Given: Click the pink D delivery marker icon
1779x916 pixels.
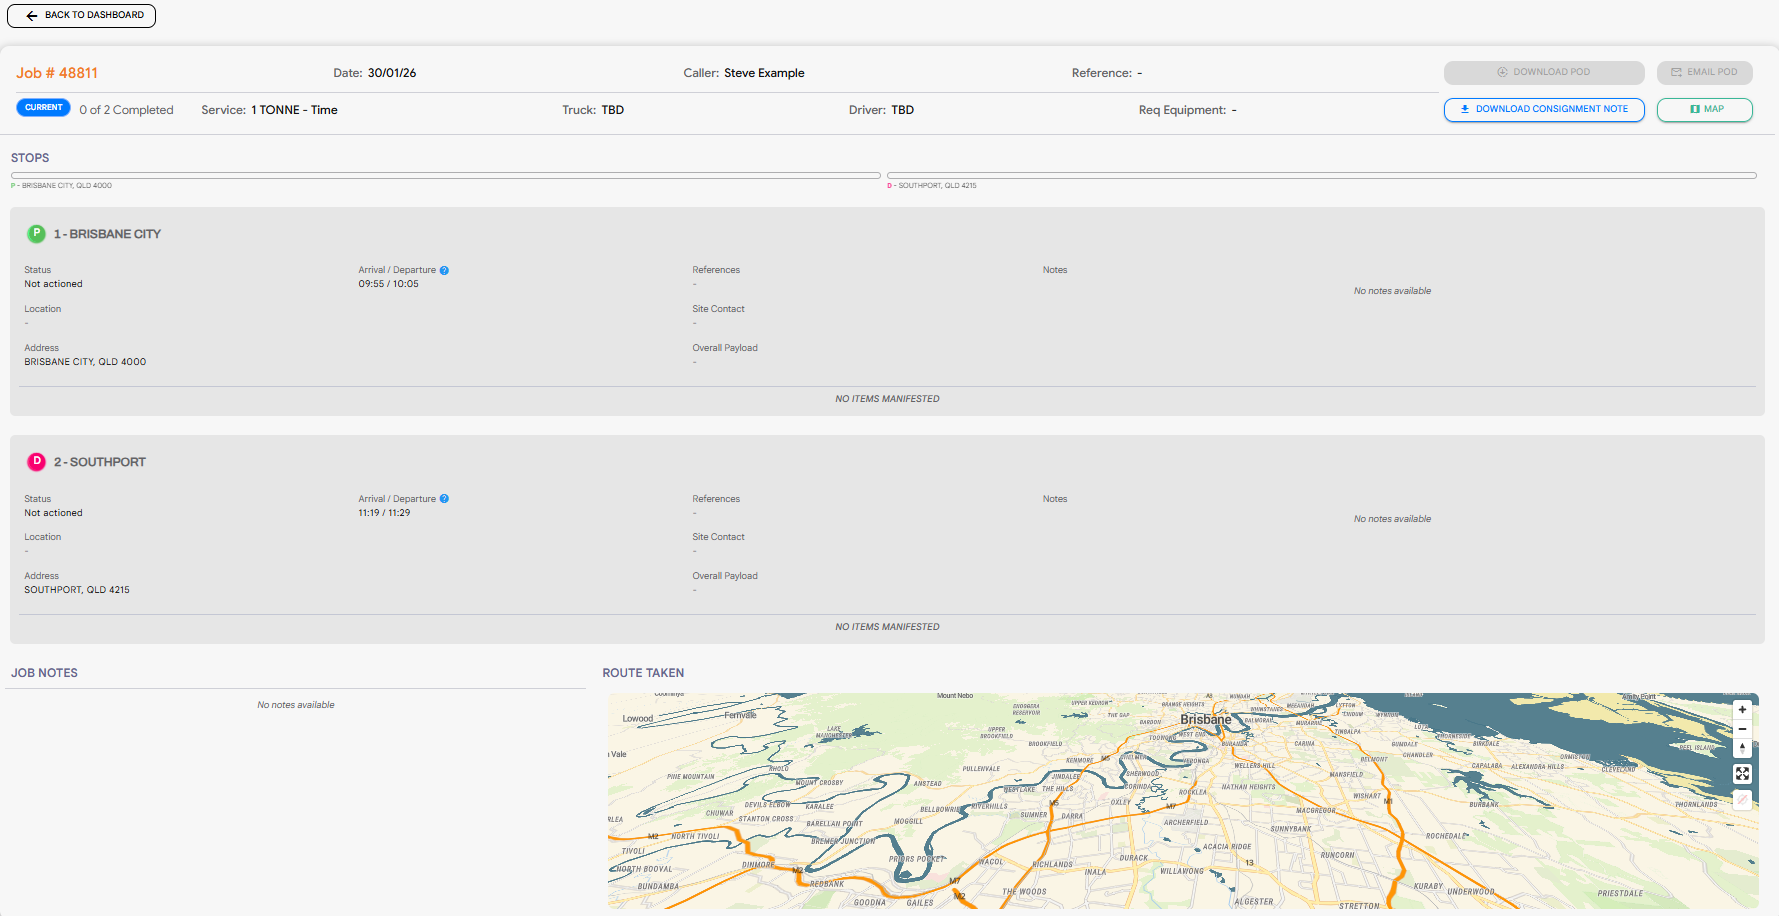Looking at the screenshot, I should (36, 461).
